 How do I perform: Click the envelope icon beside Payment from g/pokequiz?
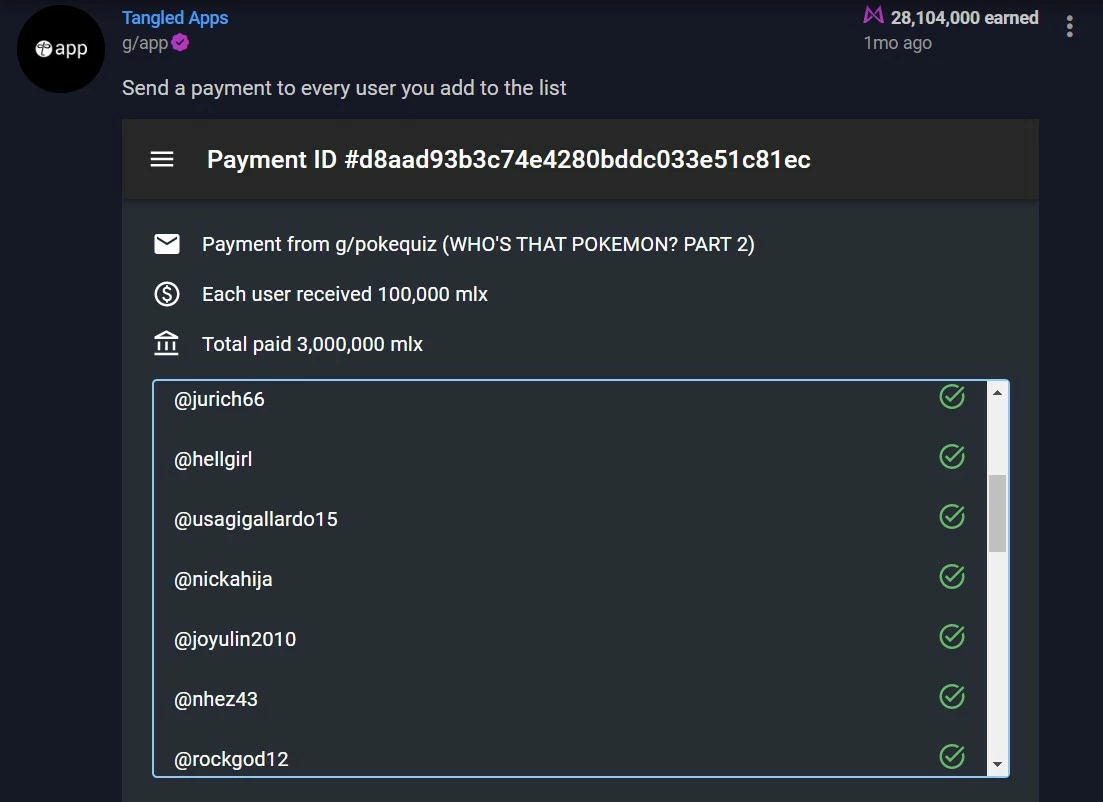click(167, 244)
